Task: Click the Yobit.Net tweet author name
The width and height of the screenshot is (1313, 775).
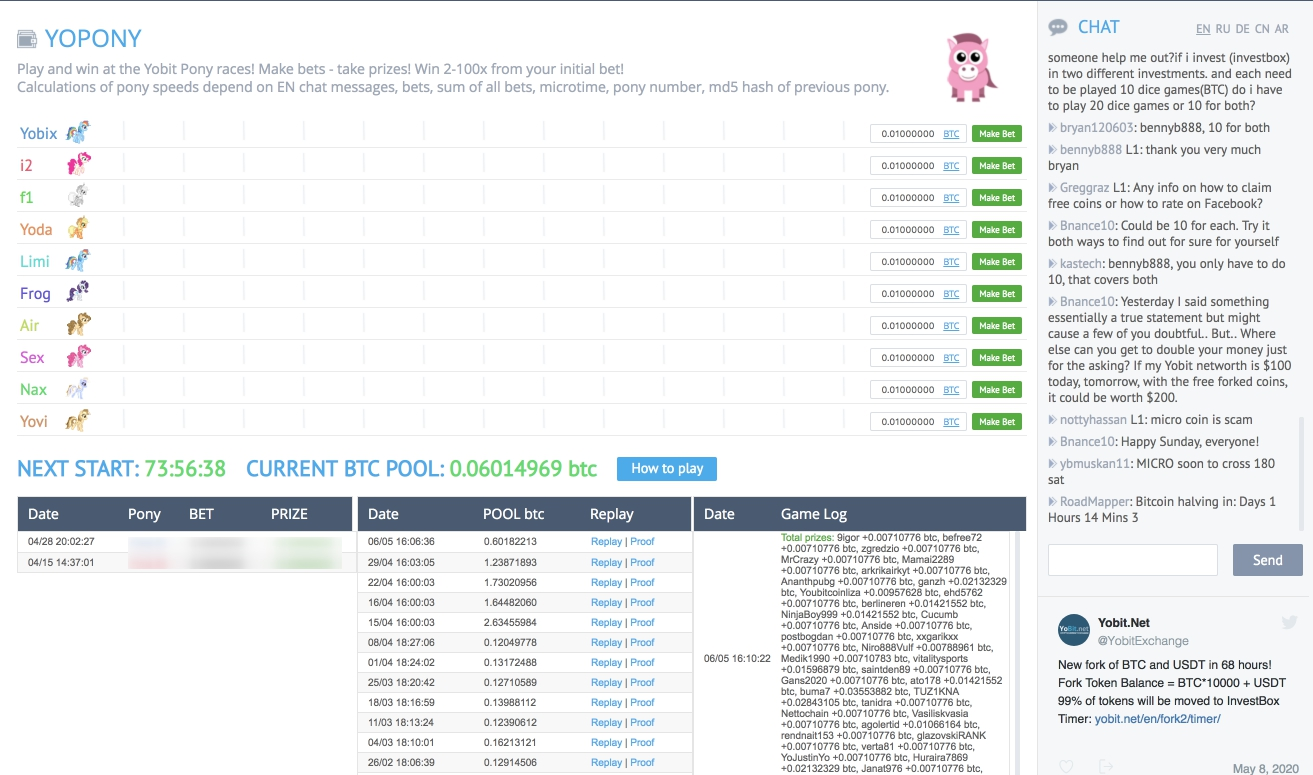Action: pyautogui.click(x=1123, y=623)
